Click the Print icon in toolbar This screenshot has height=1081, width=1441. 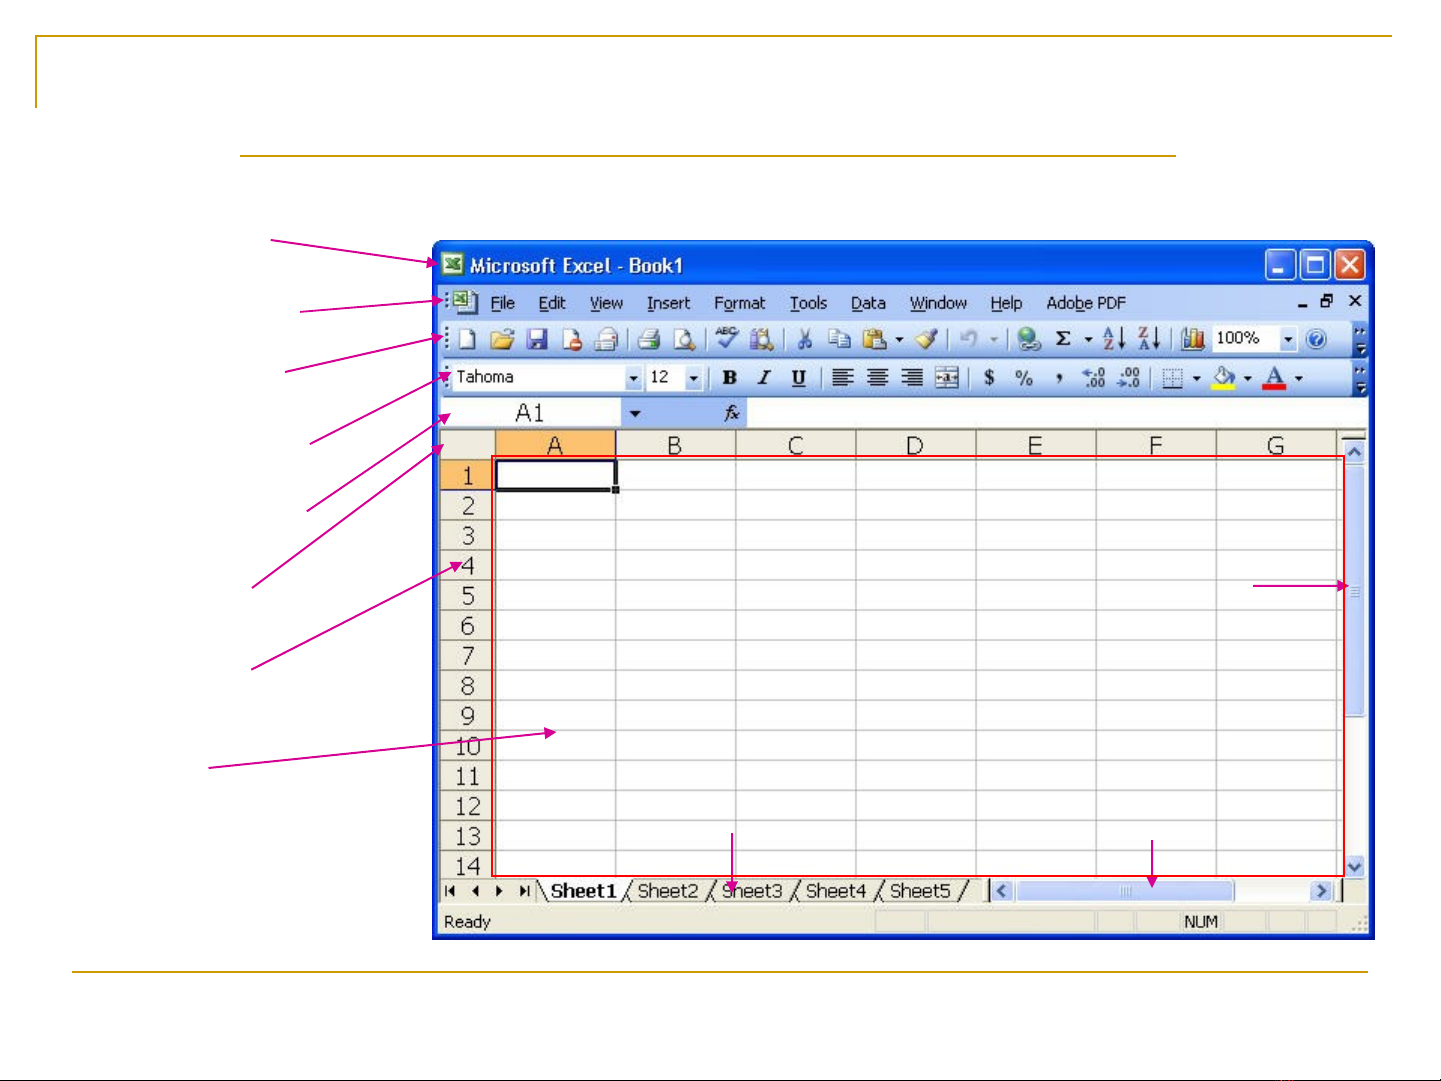coord(649,340)
